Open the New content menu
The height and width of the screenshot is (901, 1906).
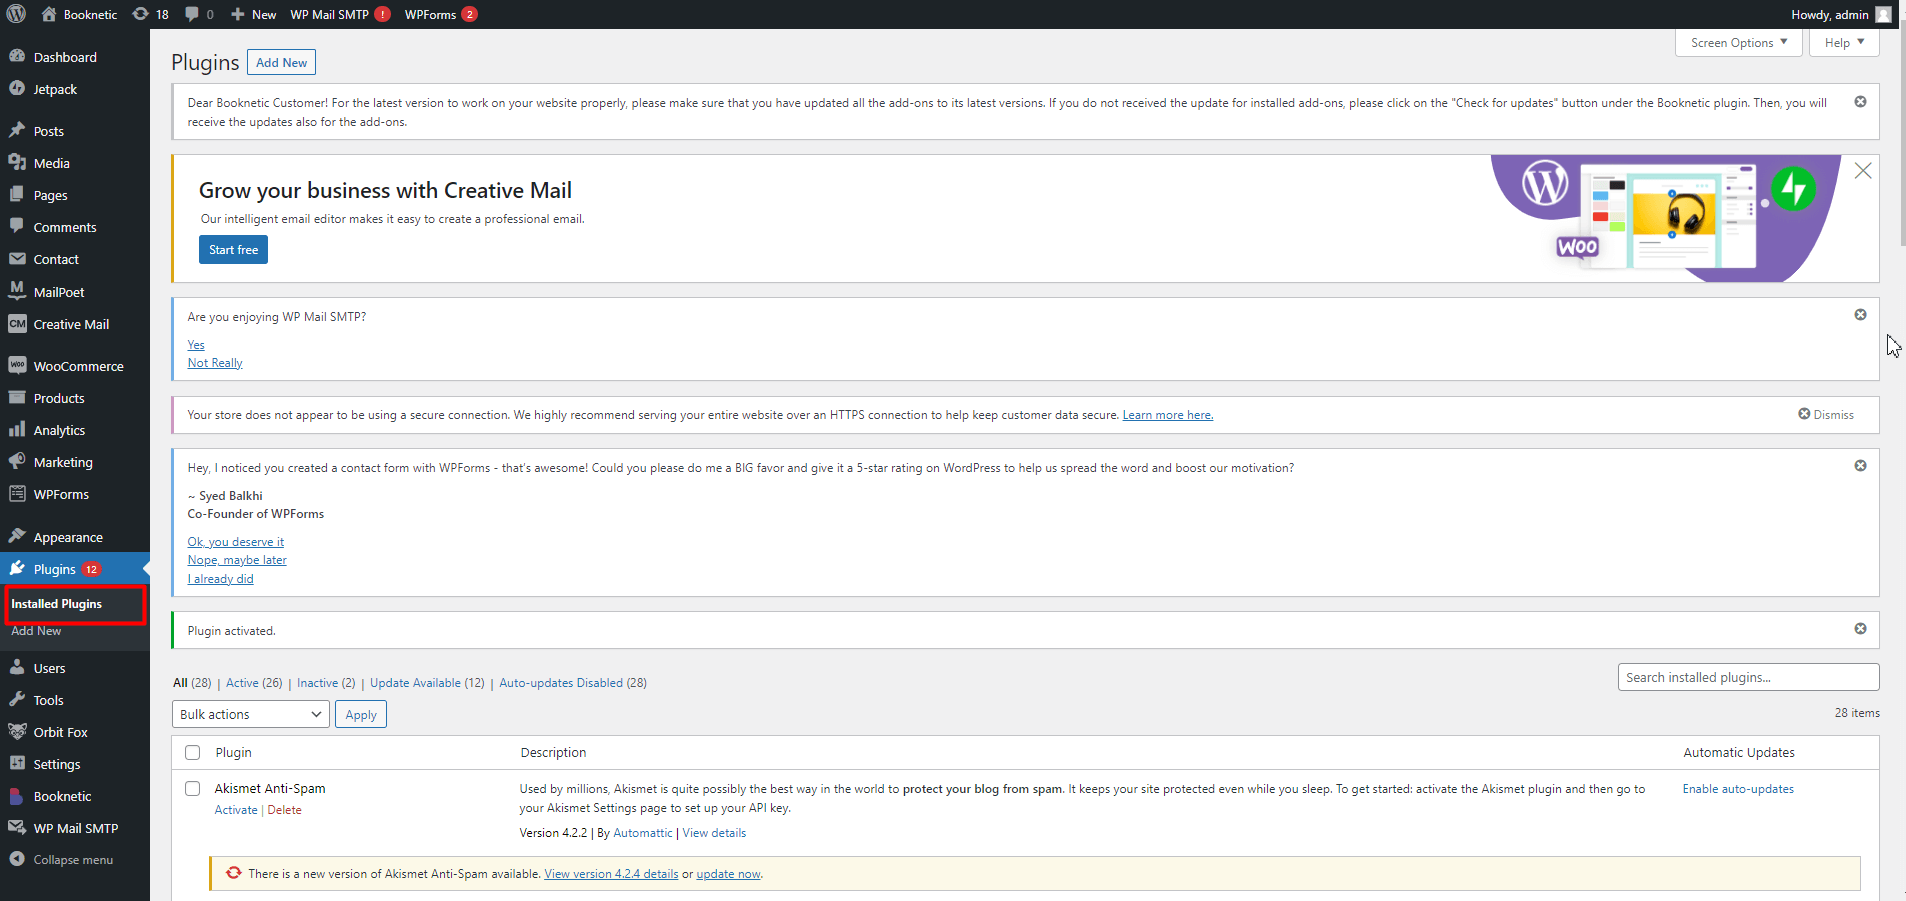254,14
